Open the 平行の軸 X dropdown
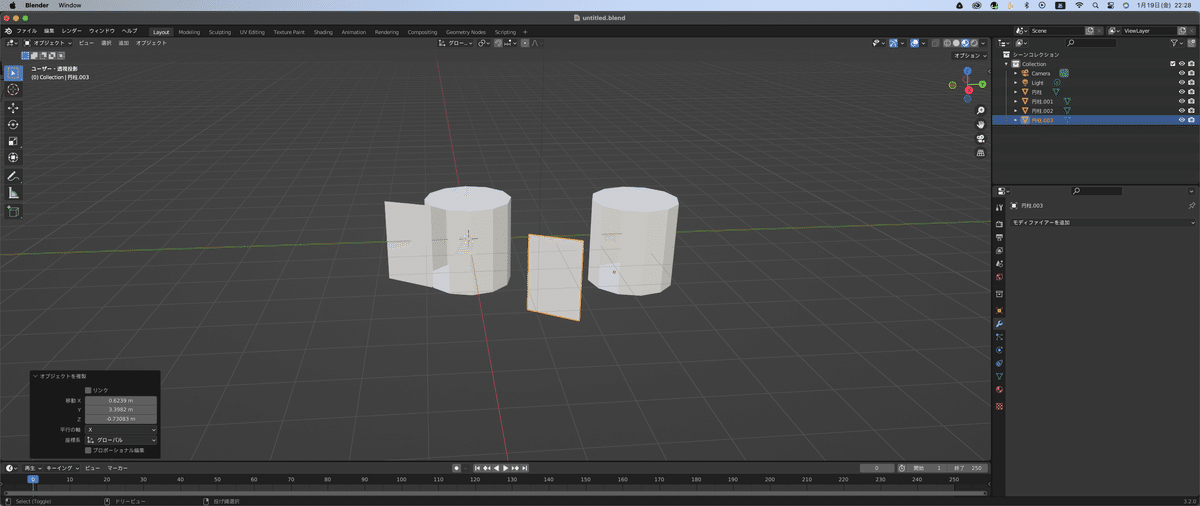Image resolution: width=1200 pixels, height=506 pixels. (121, 429)
